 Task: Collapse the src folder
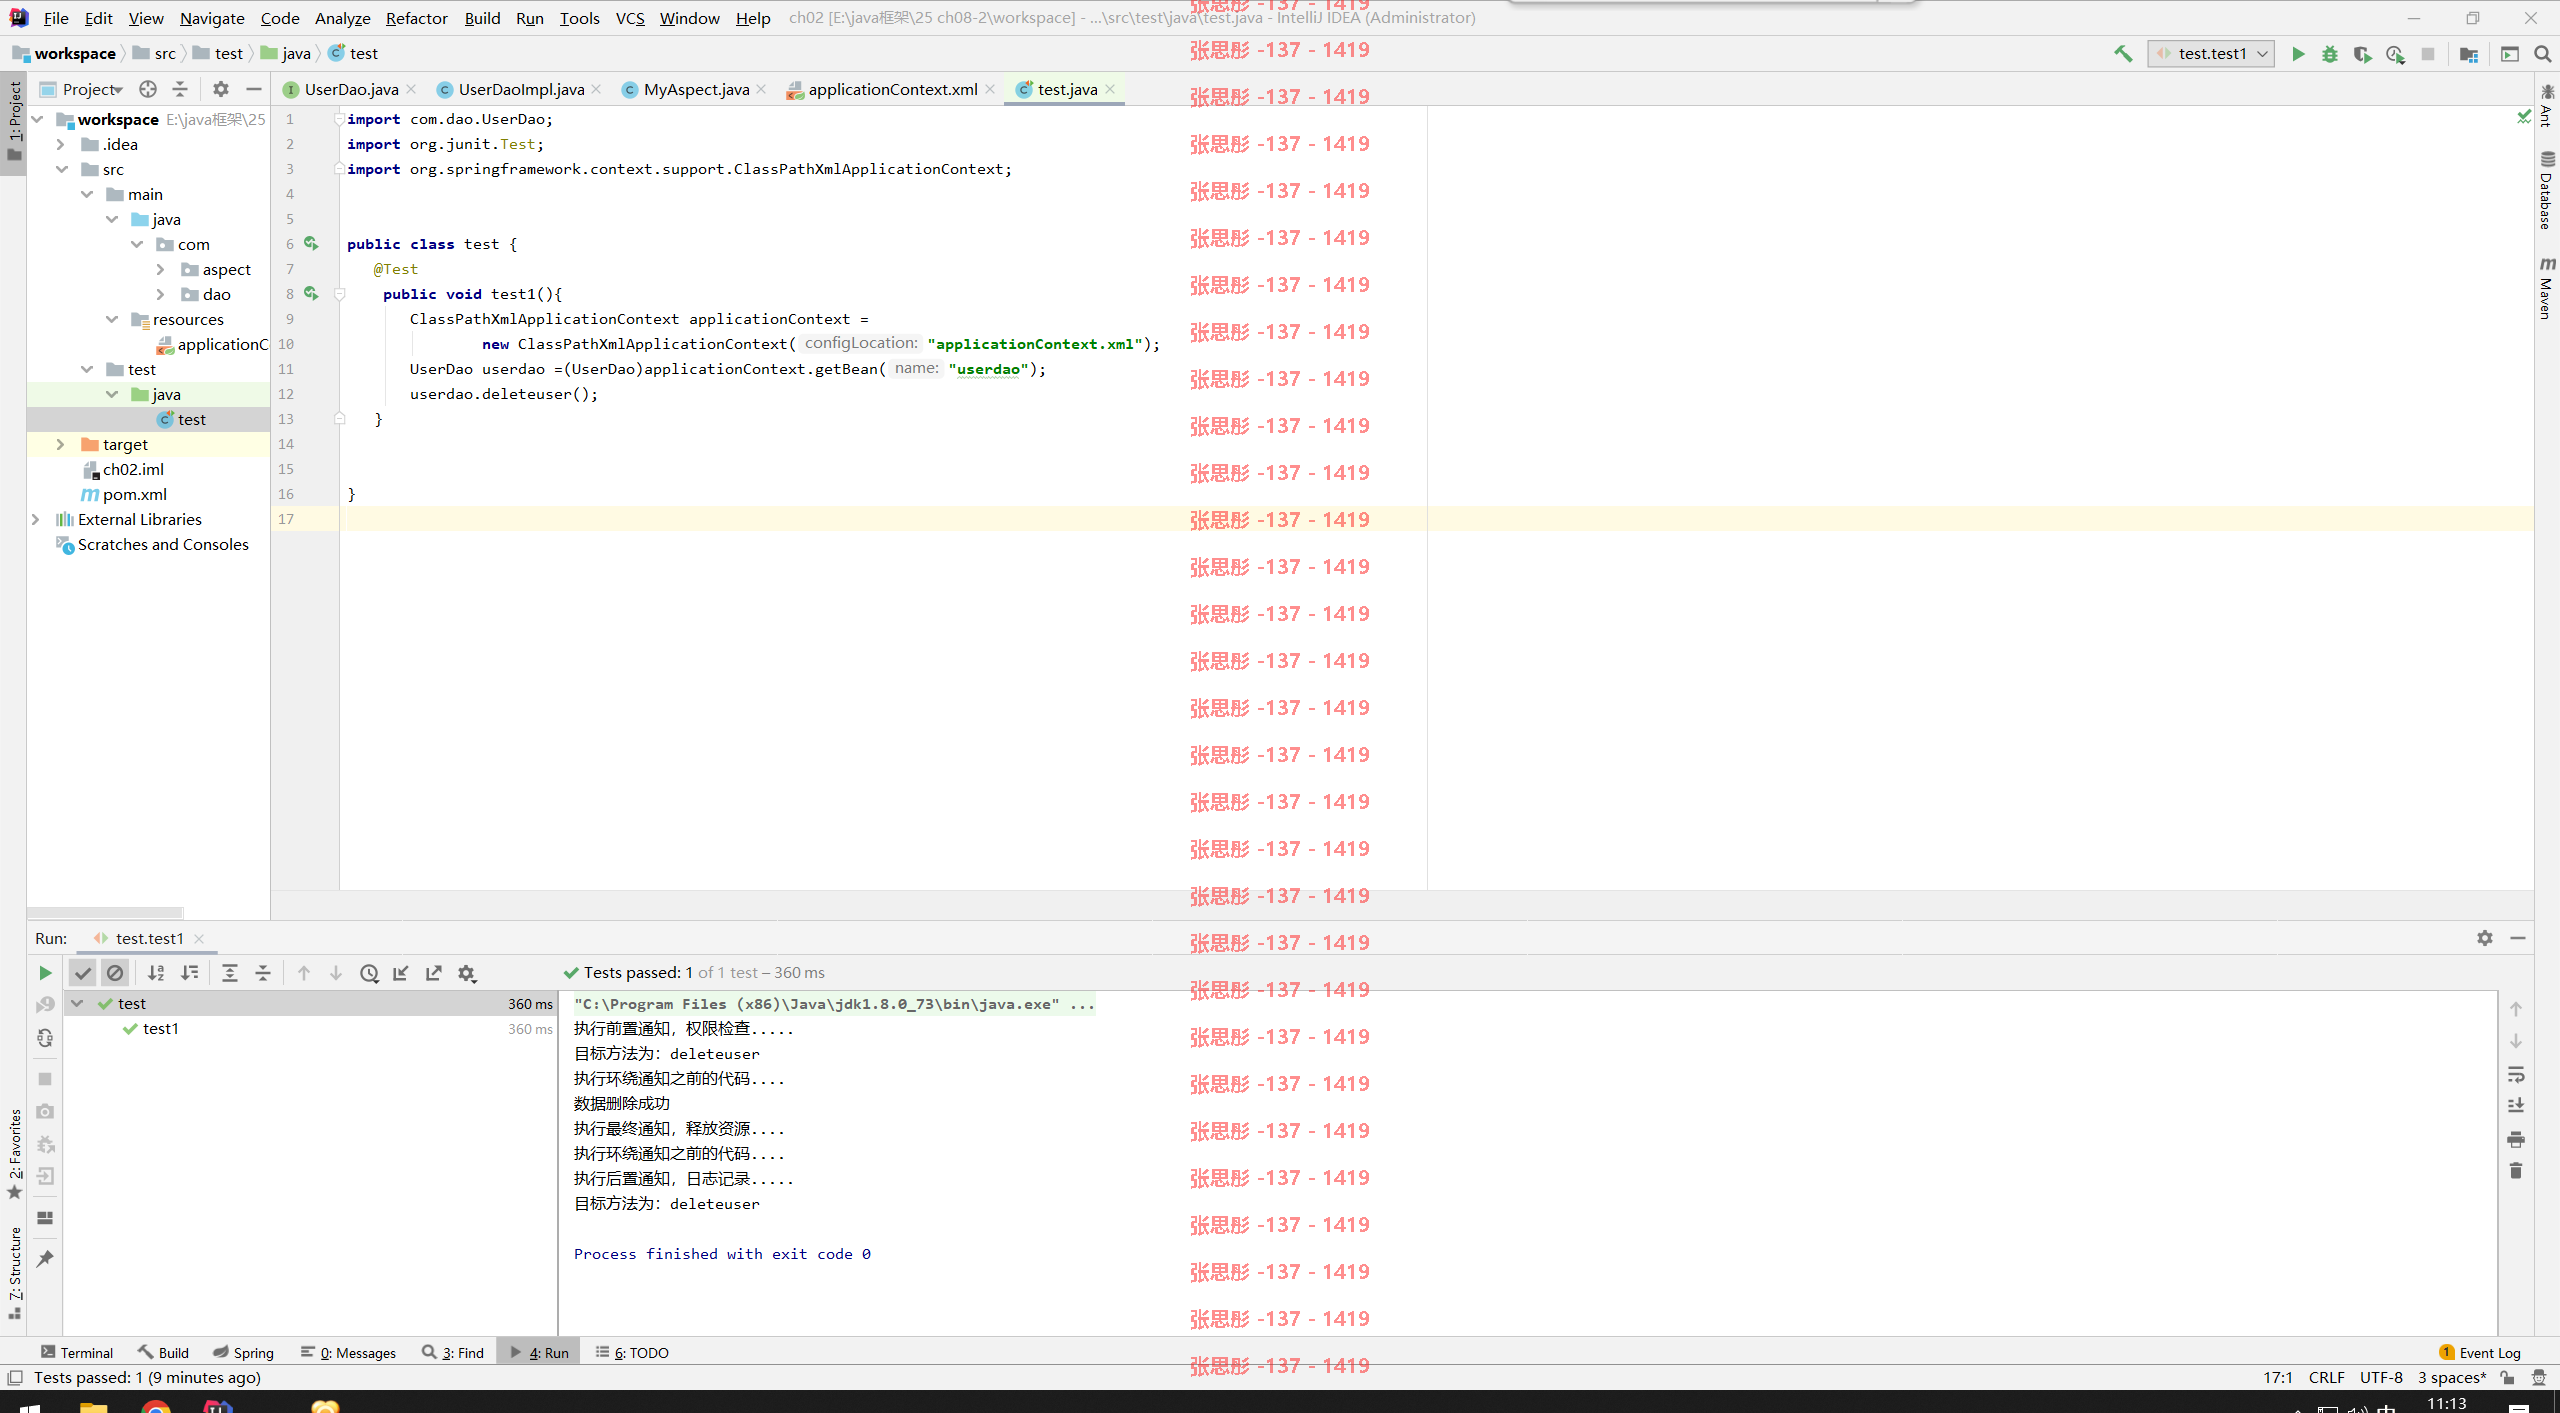click(x=62, y=169)
